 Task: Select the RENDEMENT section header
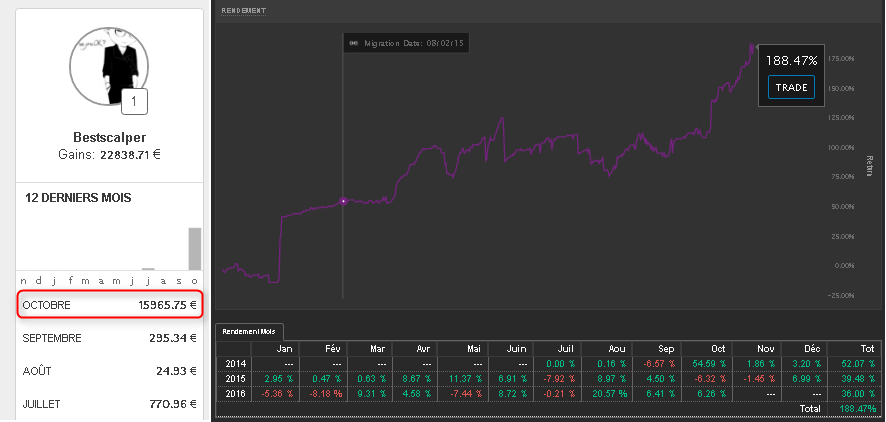(x=243, y=10)
